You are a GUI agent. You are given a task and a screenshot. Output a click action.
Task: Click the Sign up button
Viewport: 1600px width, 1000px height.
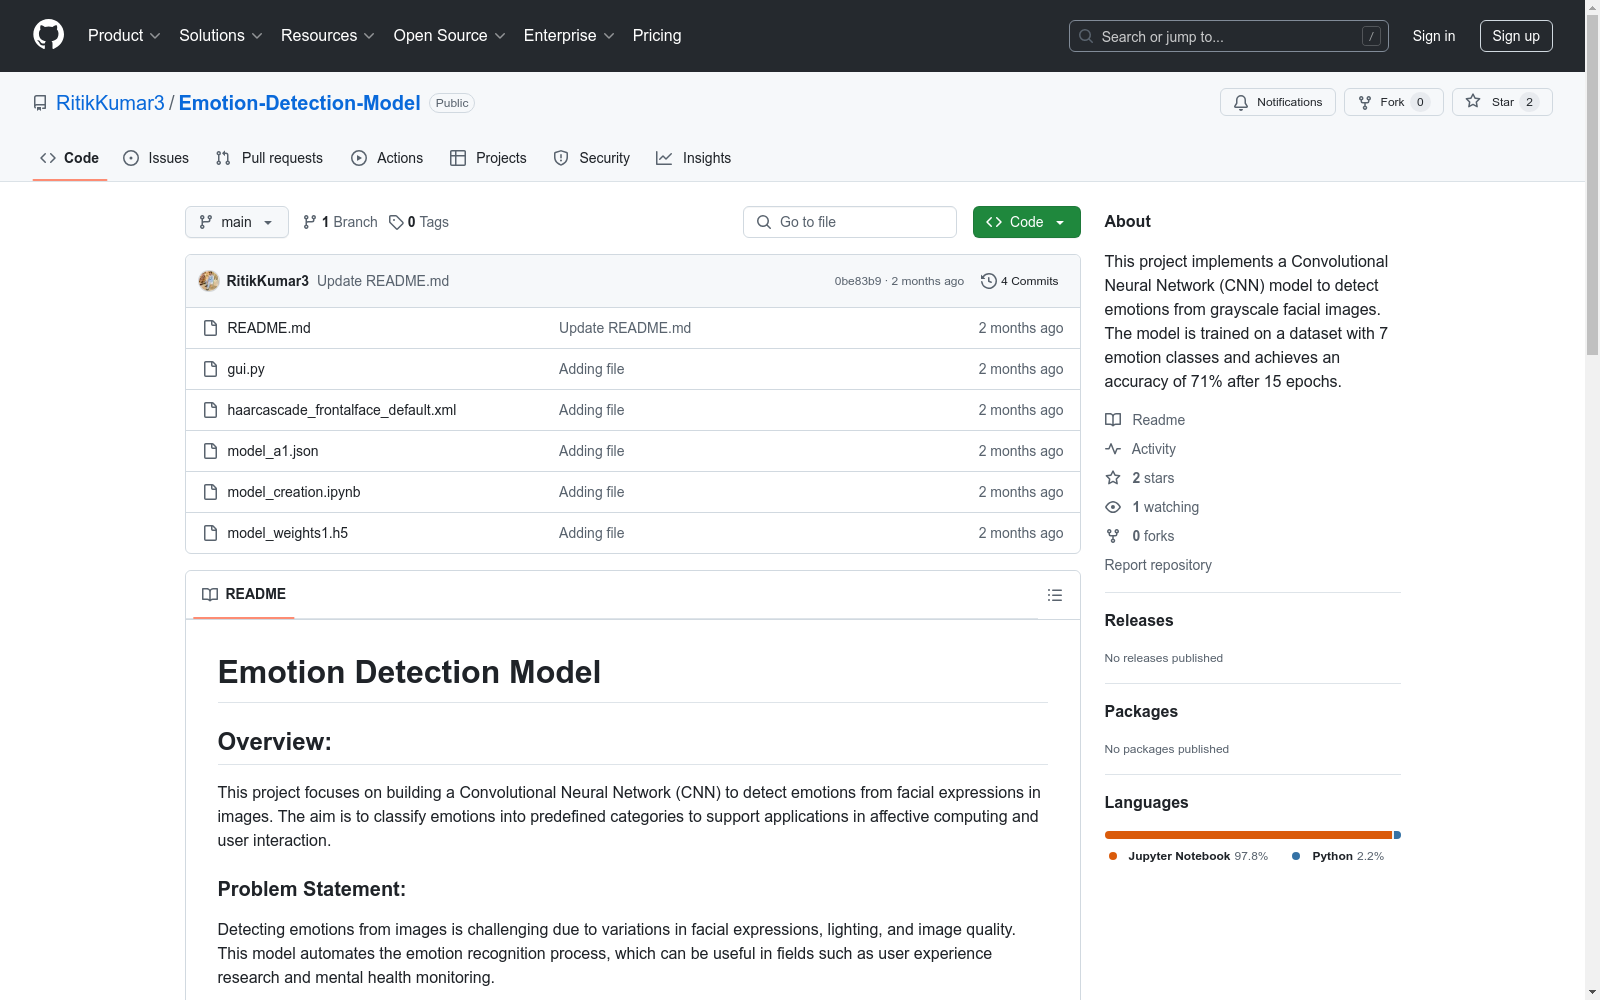pyautogui.click(x=1516, y=36)
